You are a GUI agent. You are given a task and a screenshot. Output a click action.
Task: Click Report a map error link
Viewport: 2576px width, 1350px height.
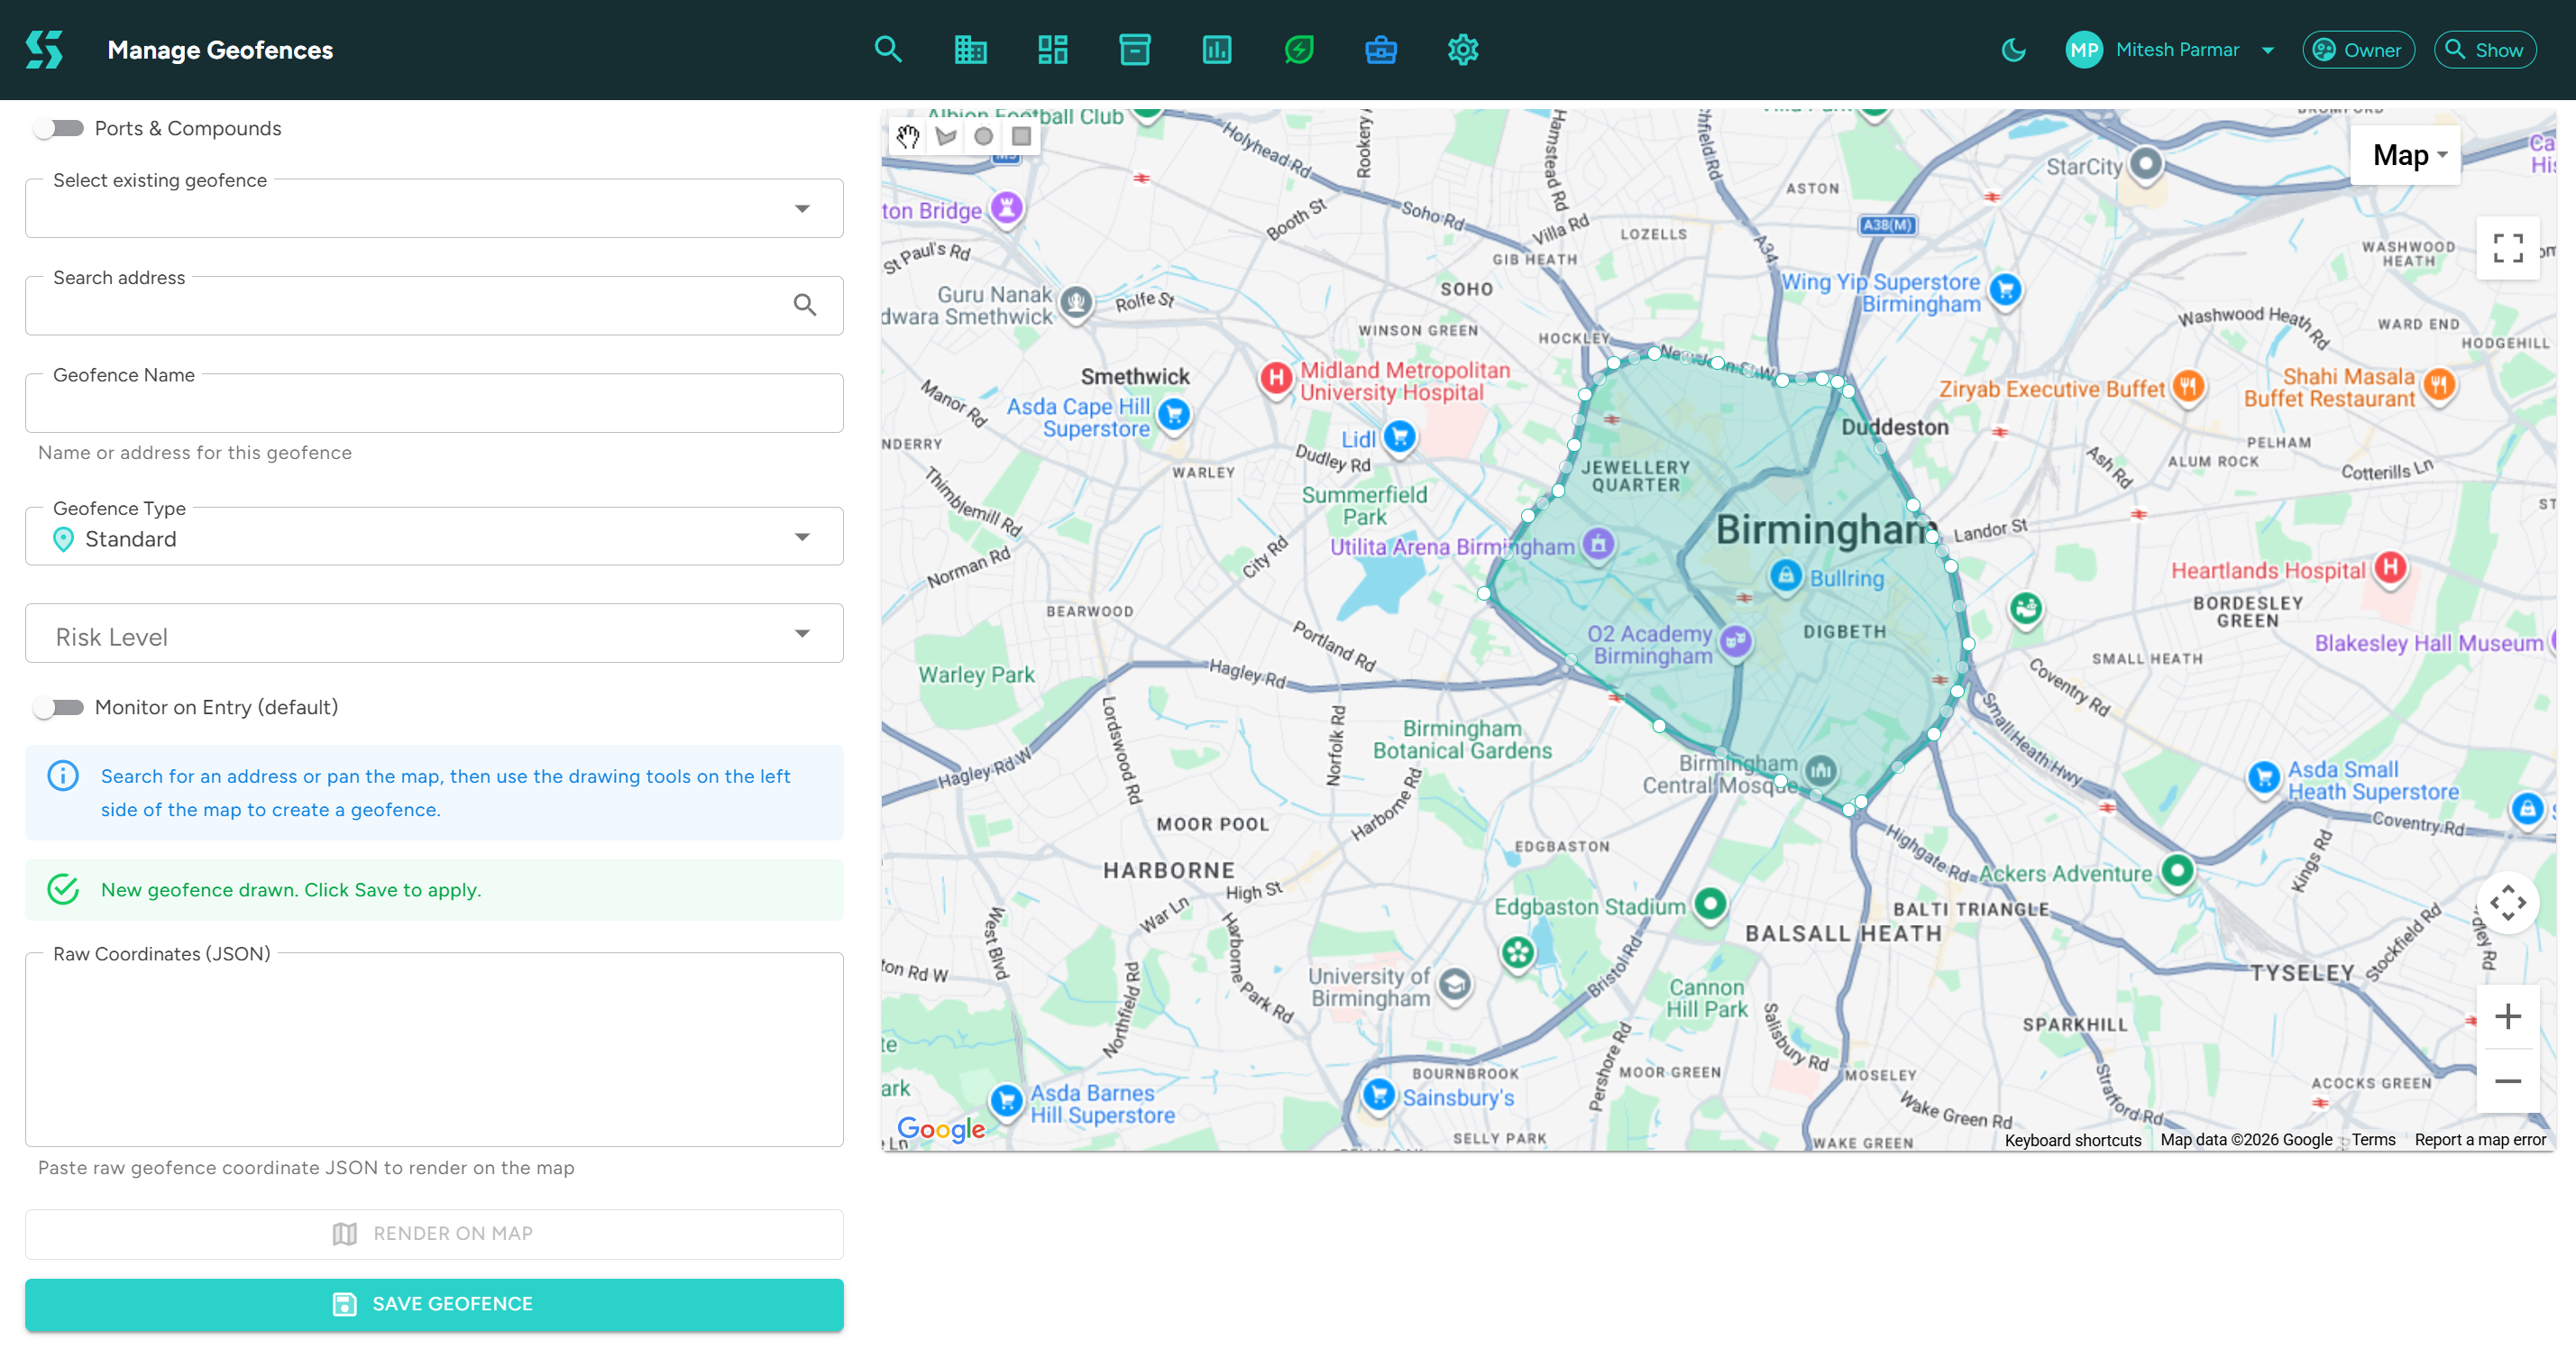point(2480,1140)
